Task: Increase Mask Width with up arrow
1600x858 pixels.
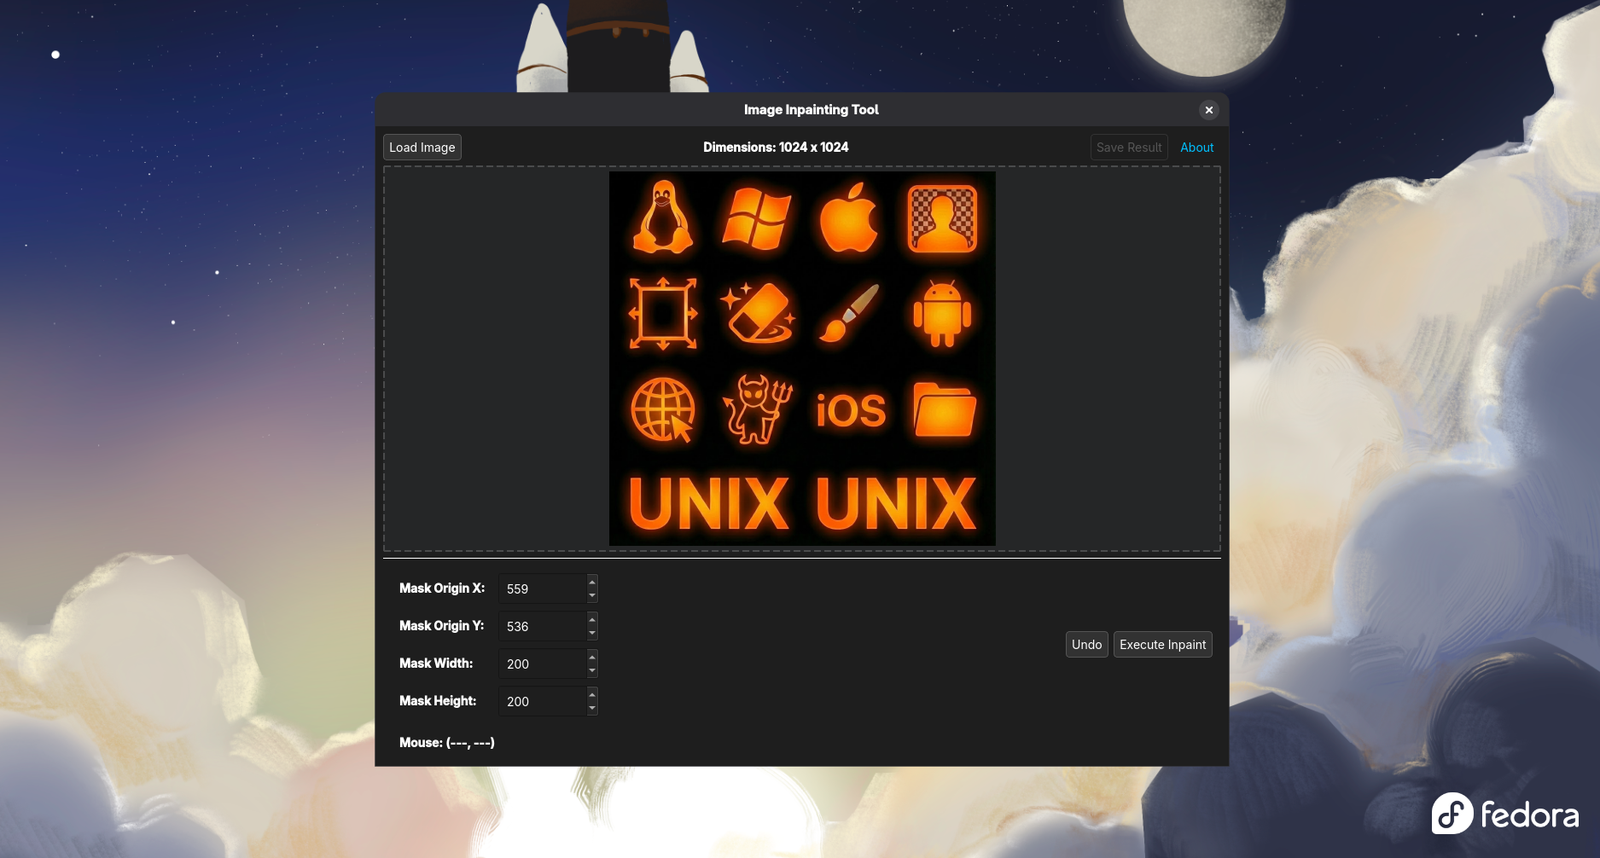Action: [x=592, y=656]
